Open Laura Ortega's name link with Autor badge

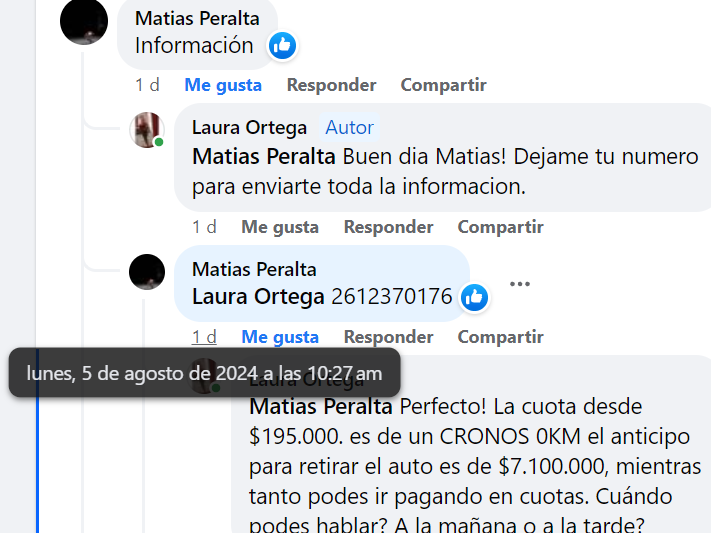[249, 127]
